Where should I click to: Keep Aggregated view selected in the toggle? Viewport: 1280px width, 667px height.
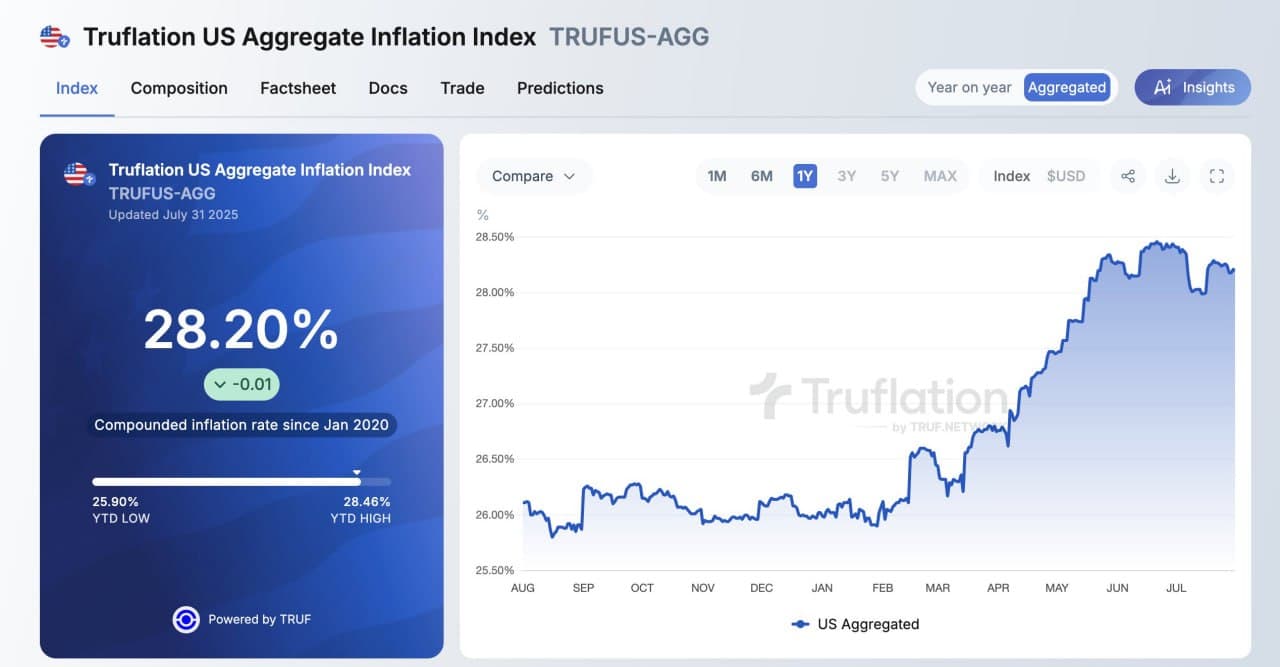click(x=1067, y=87)
